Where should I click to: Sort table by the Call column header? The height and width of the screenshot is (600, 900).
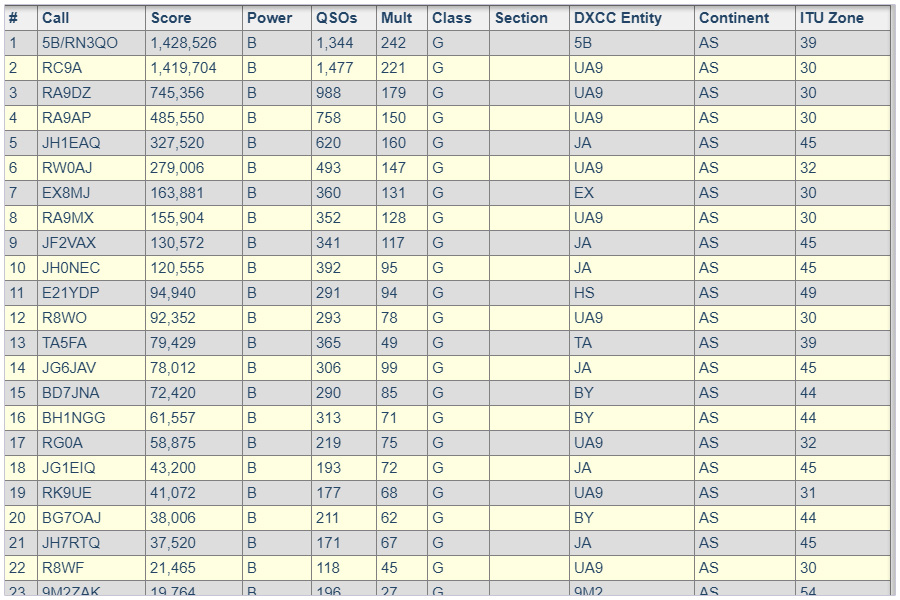56,18
